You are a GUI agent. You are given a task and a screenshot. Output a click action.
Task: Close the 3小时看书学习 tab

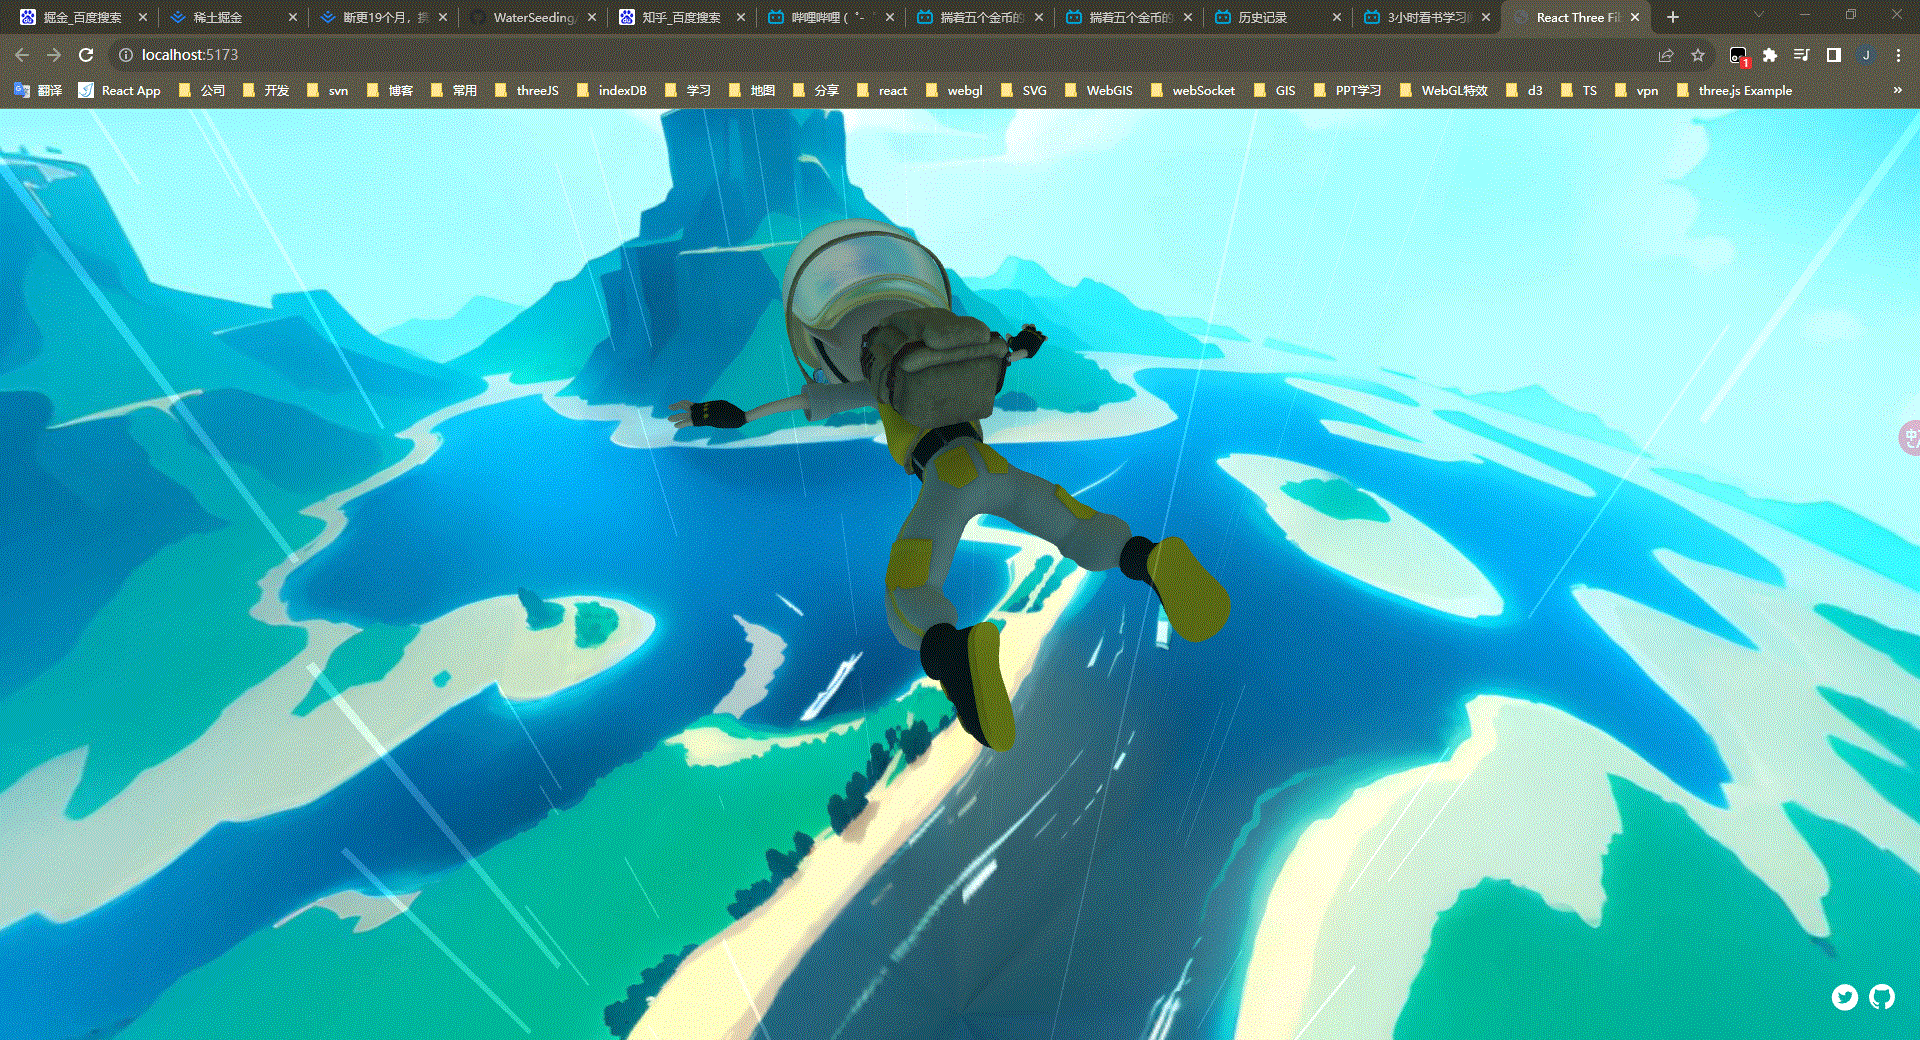pos(1486,17)
